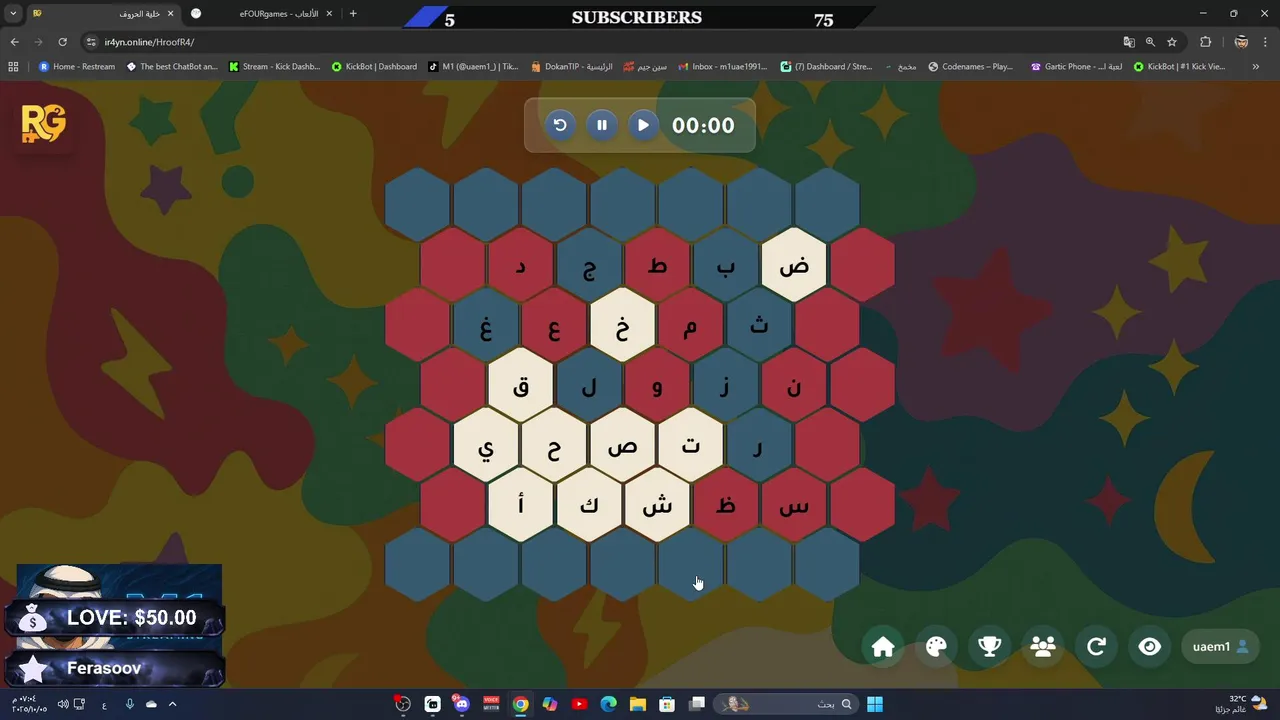Bookmark this page with the star icon
The width and height of the screenshot is (1280, 720).
[1172, 42]
